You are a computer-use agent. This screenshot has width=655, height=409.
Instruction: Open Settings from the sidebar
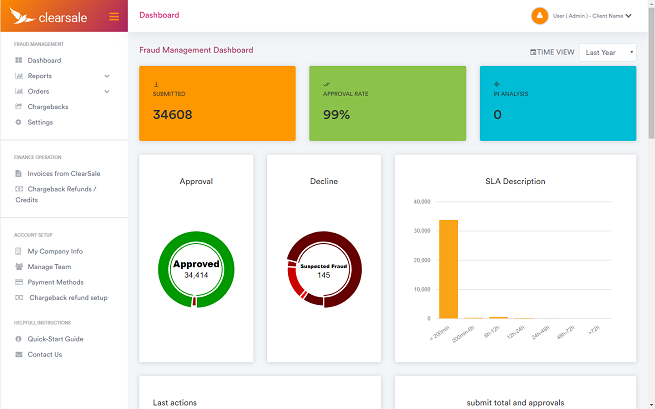click(40, 122)
